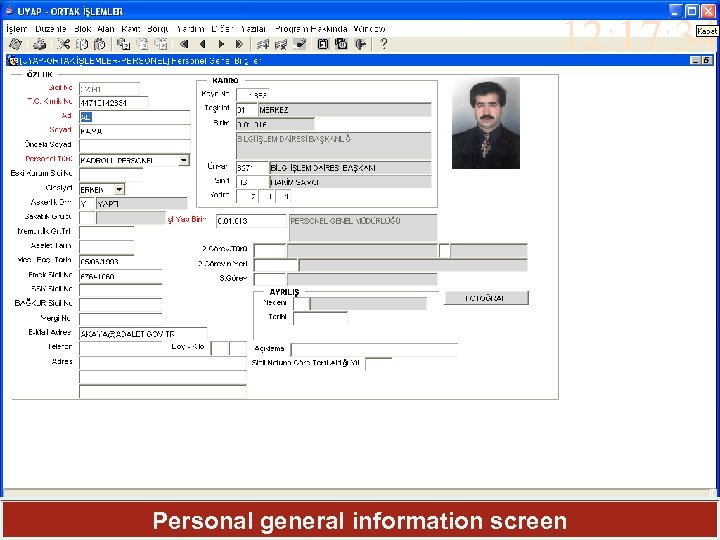Viewport: 720px width, 540px height.
Task: Click the Soyadı surname field
Action: pos(135,131)
